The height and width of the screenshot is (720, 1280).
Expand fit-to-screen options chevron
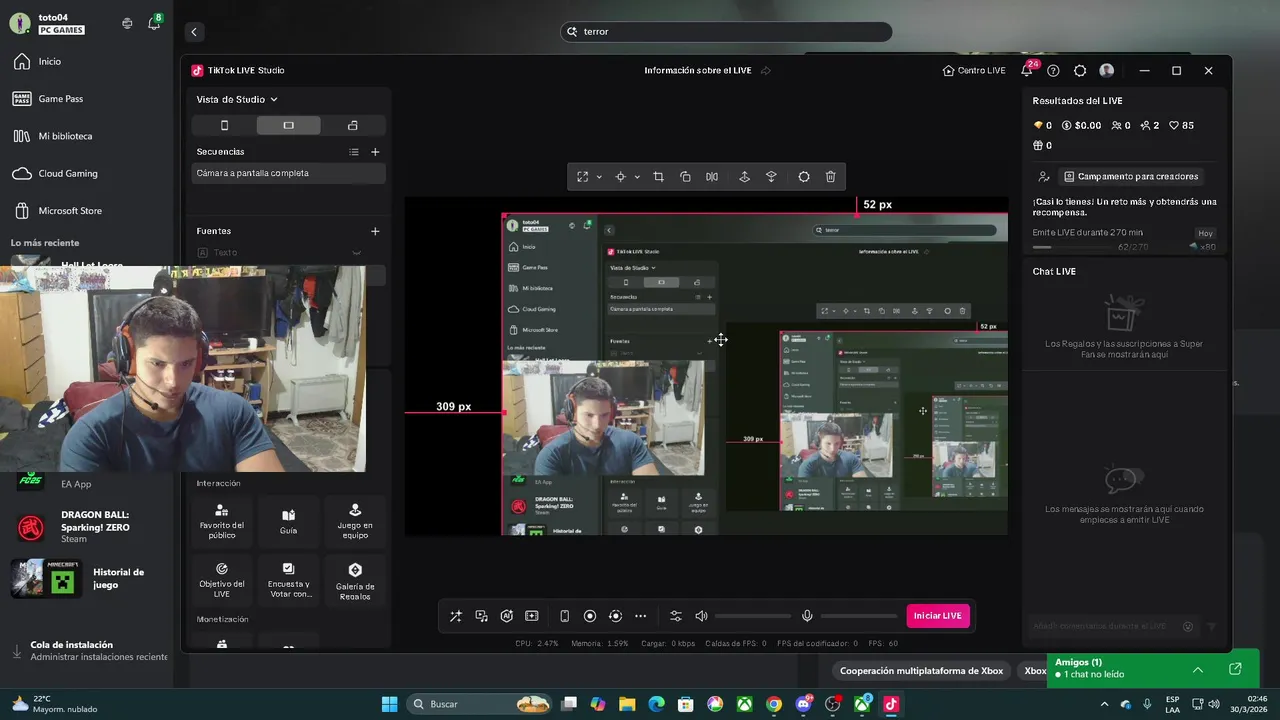(599, 177)
